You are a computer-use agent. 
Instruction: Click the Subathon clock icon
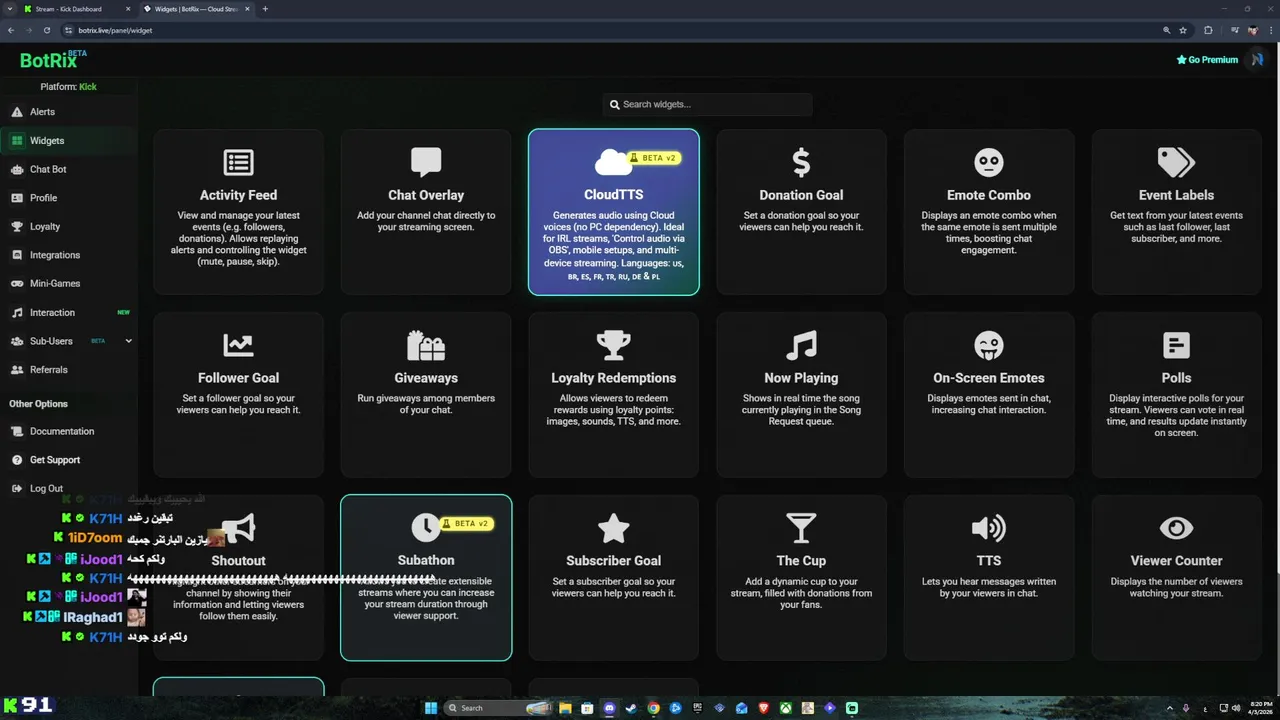[x=425, y=528]
